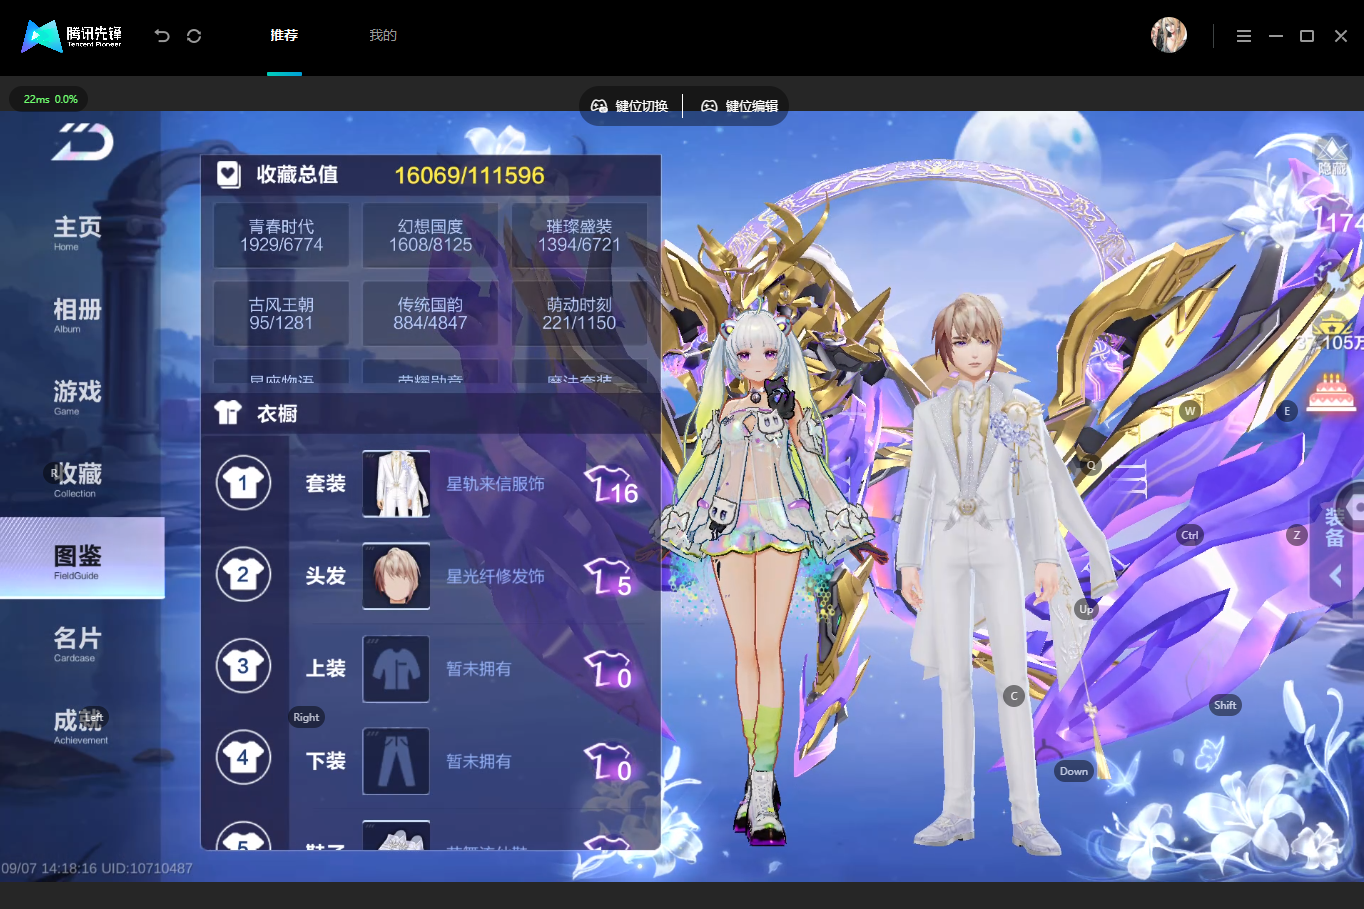Open 主页 Home in the sidebar
The width and height of the screenshot is (1364, 909).
78,232
